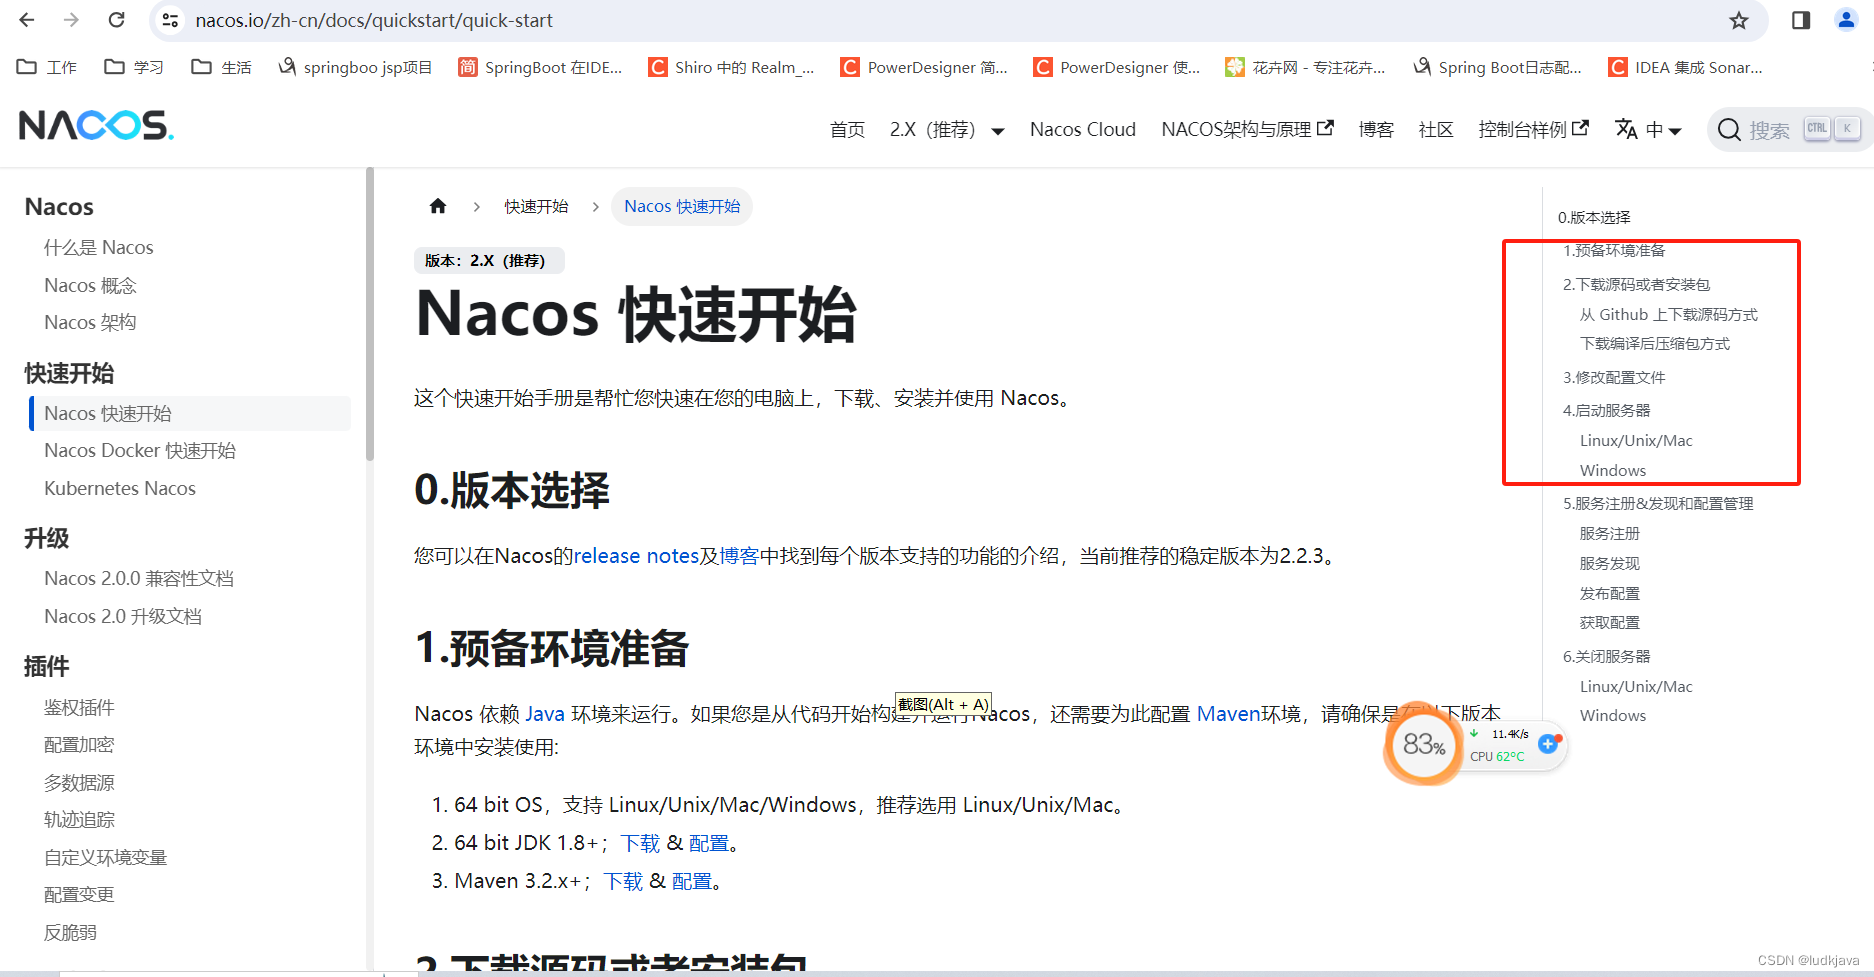Open the 生活 bookmark folder
The height and width of the screenshot is (977, 1874).
[221, 67]
